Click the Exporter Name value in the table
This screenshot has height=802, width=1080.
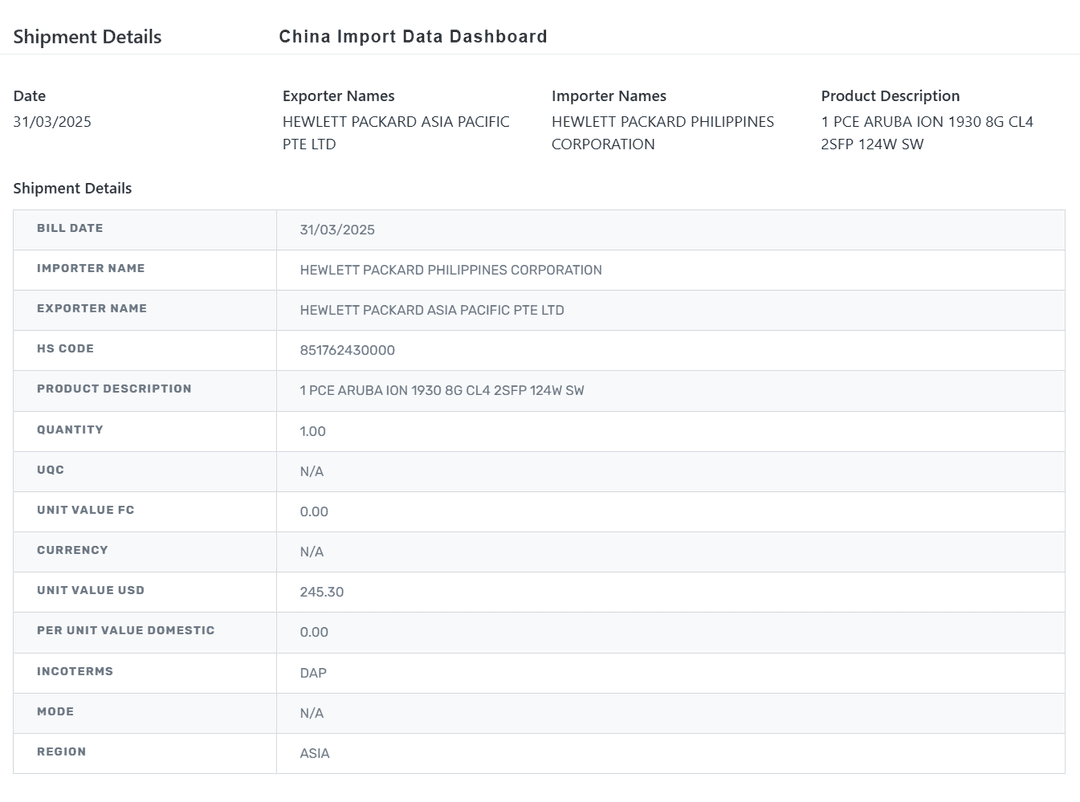tap(431, 310)
